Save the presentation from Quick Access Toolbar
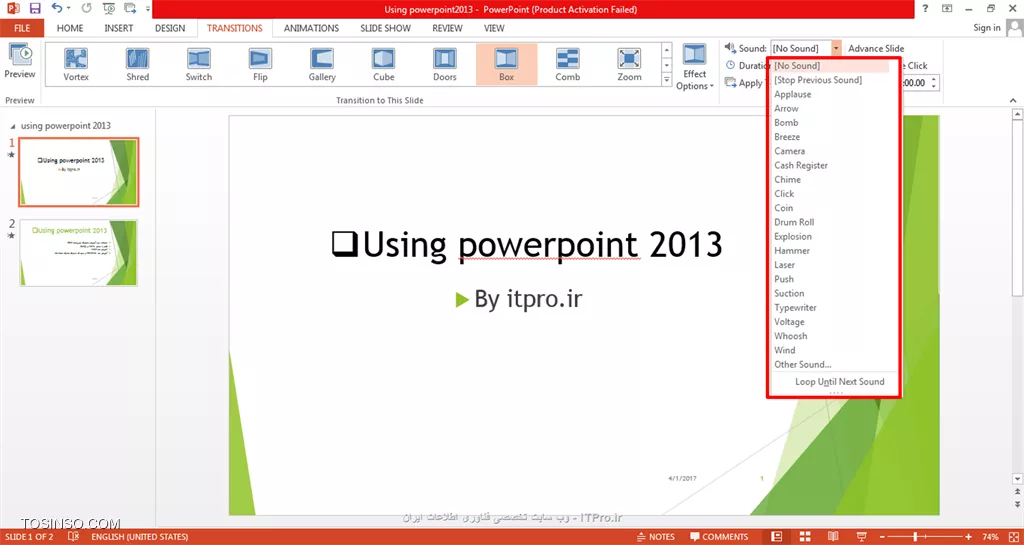This screenshot has height=545, width=1024. (35, 9)
